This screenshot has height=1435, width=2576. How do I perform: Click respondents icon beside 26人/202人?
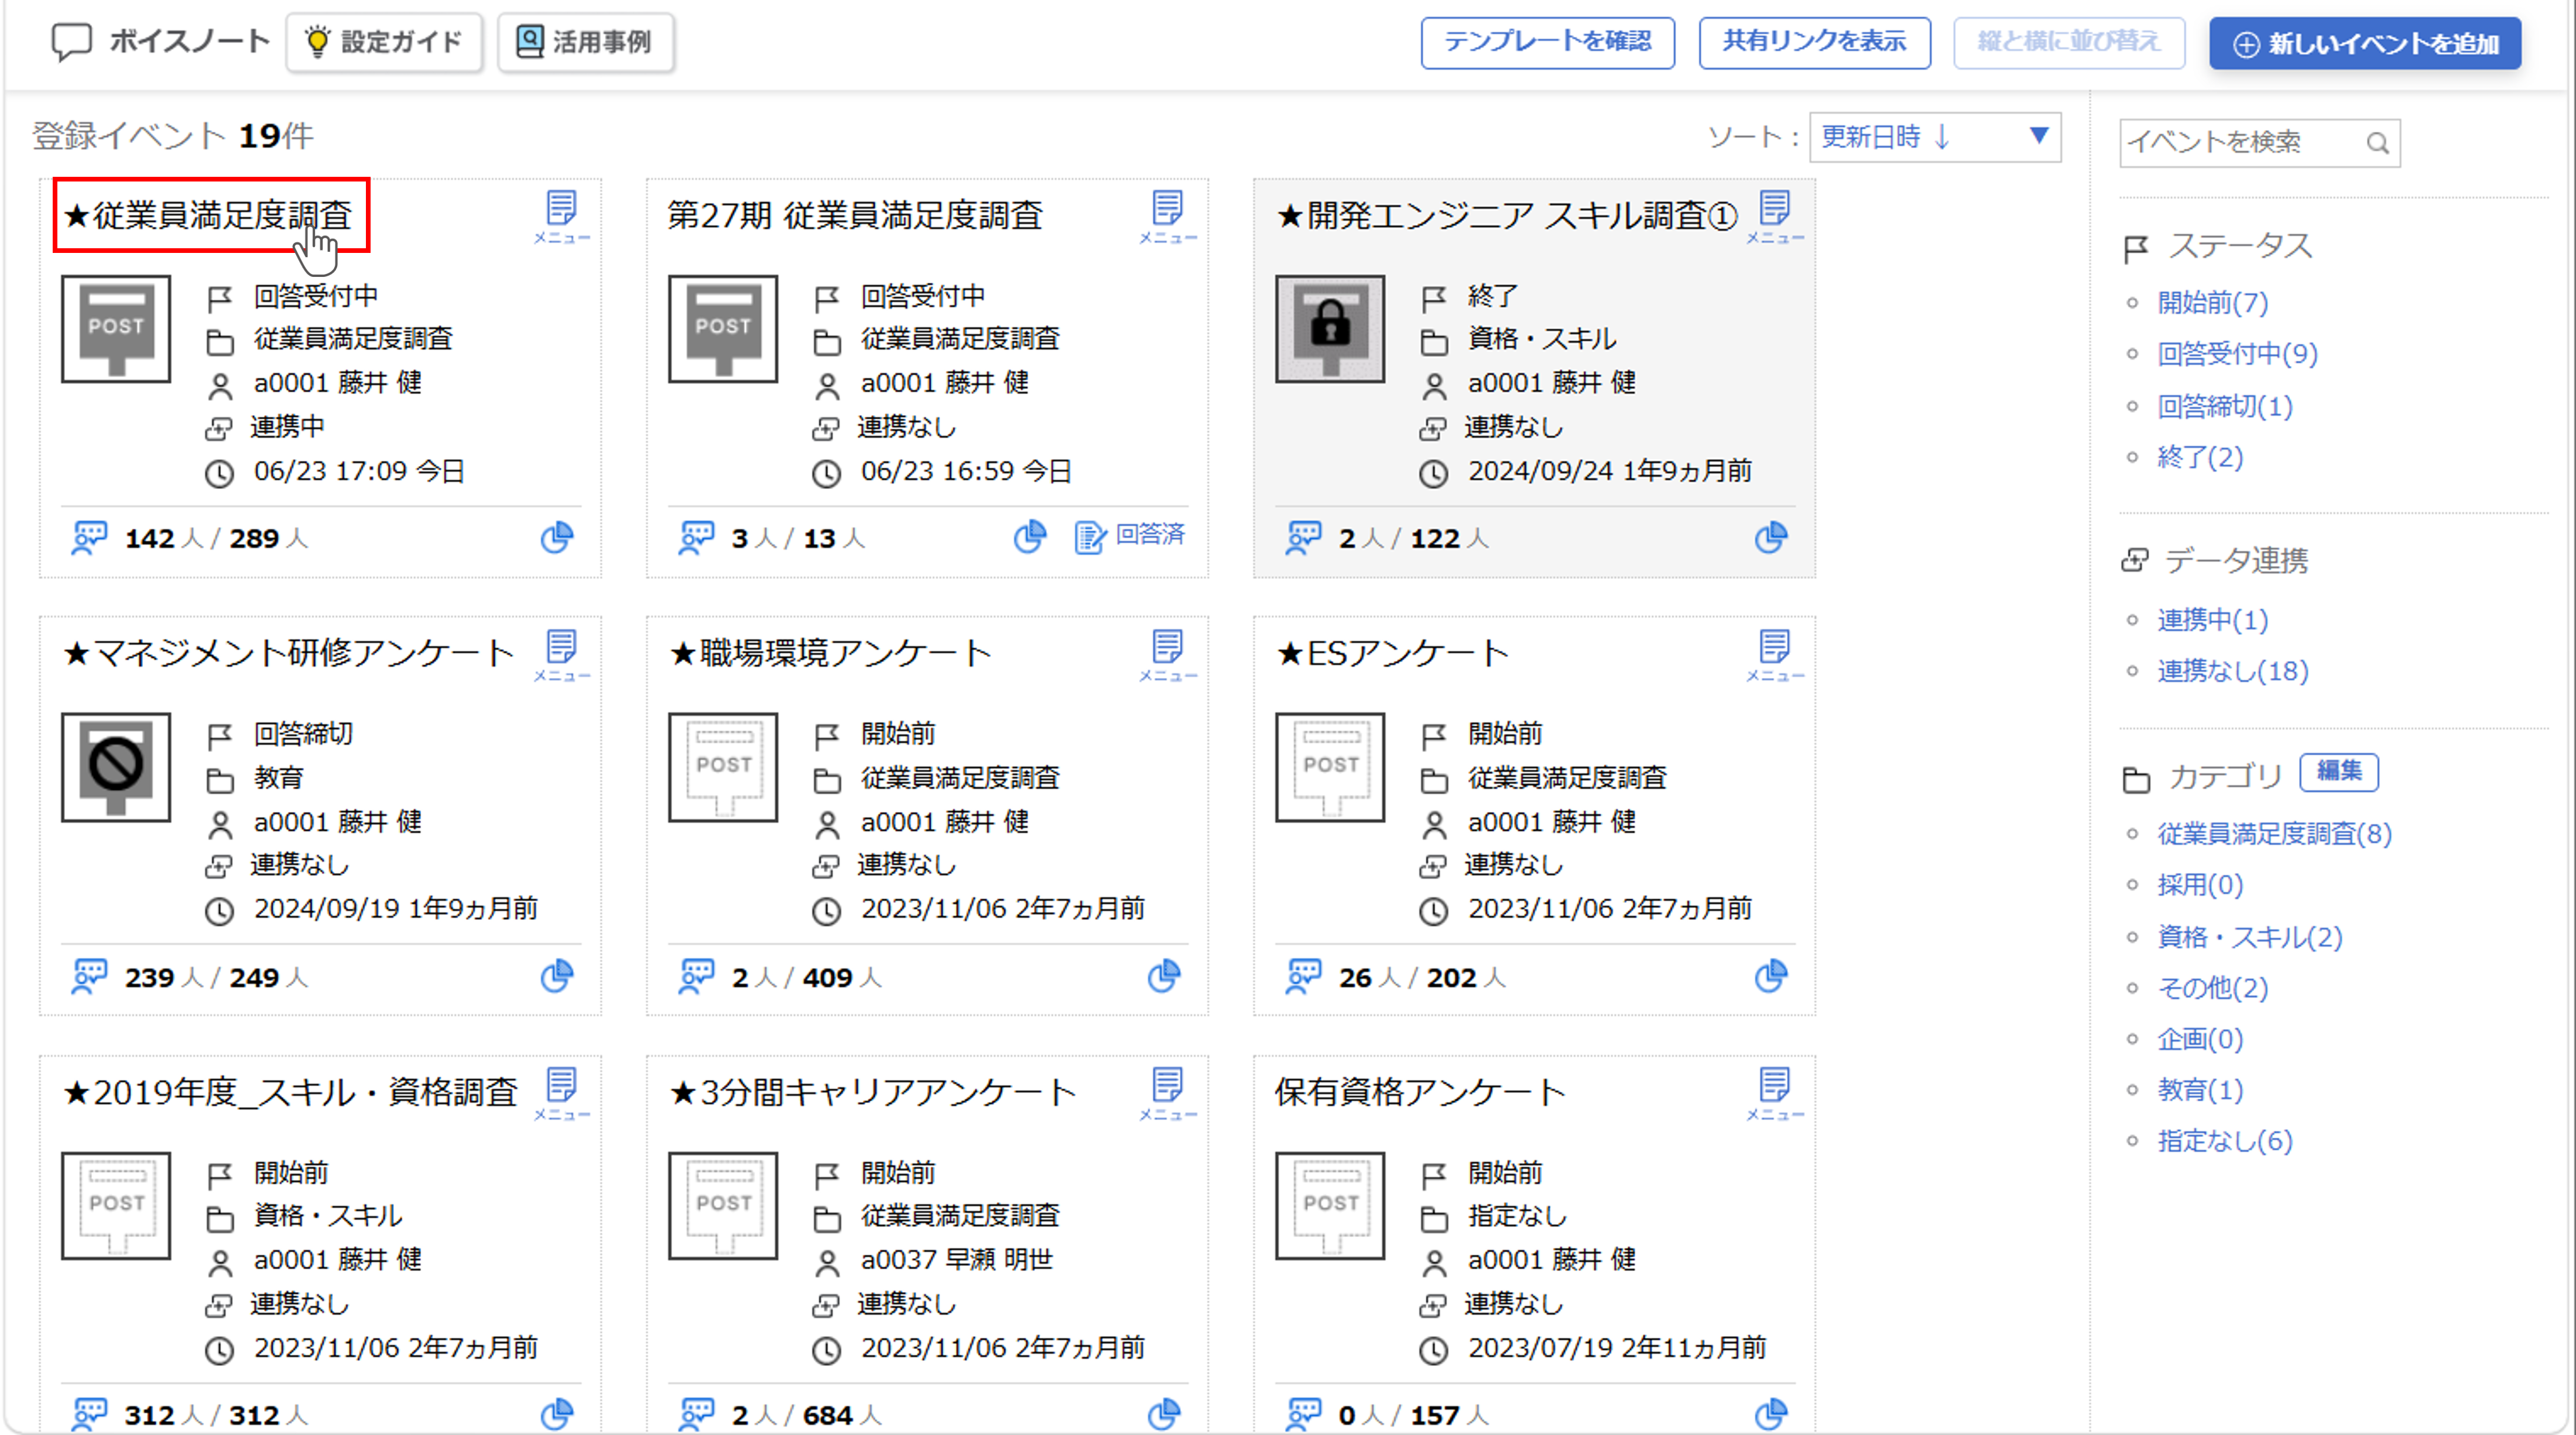coord(1303,975)
